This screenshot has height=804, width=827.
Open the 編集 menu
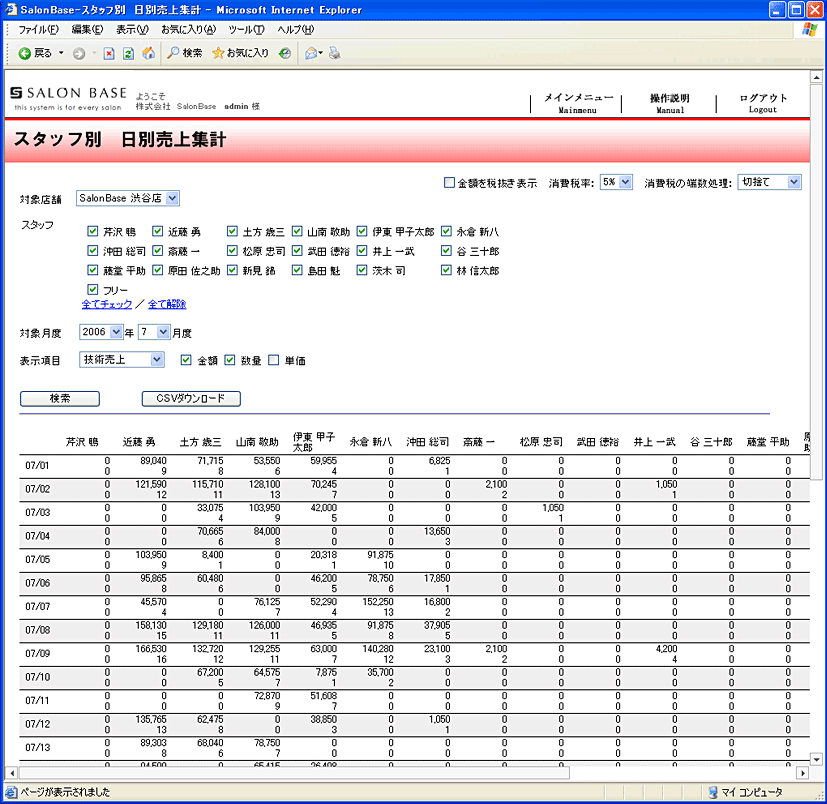[87, 30]
